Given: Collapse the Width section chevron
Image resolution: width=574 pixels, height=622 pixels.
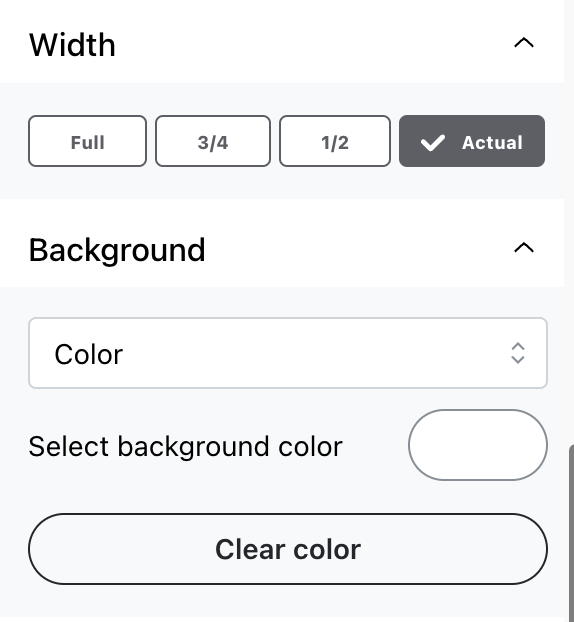Looking at the screenshot, I should (x=524, y=42).
